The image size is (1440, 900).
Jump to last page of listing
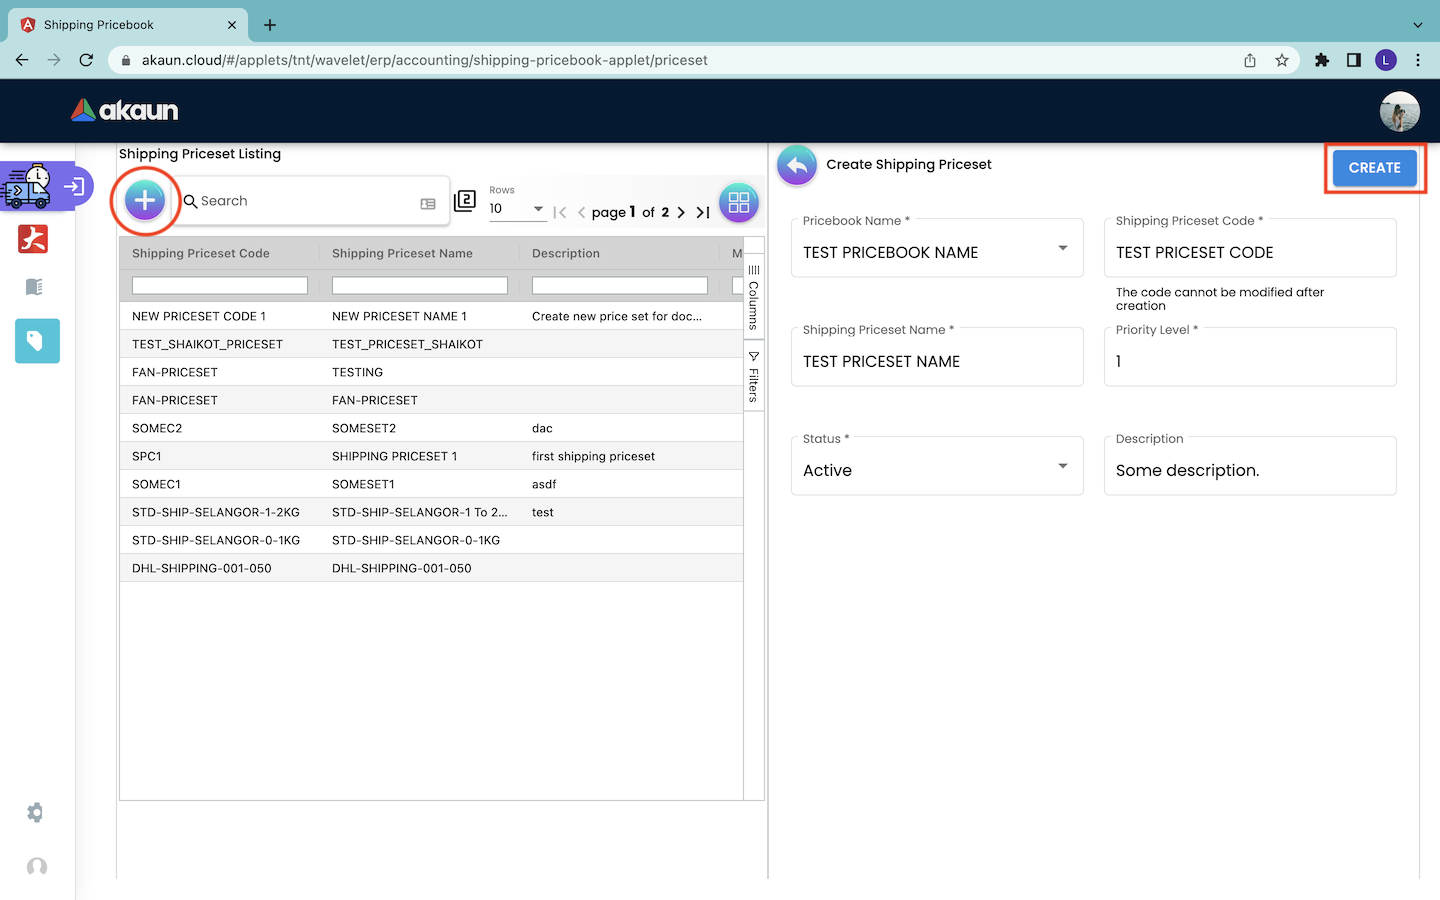pyautogui.click(x=703, y=212)
